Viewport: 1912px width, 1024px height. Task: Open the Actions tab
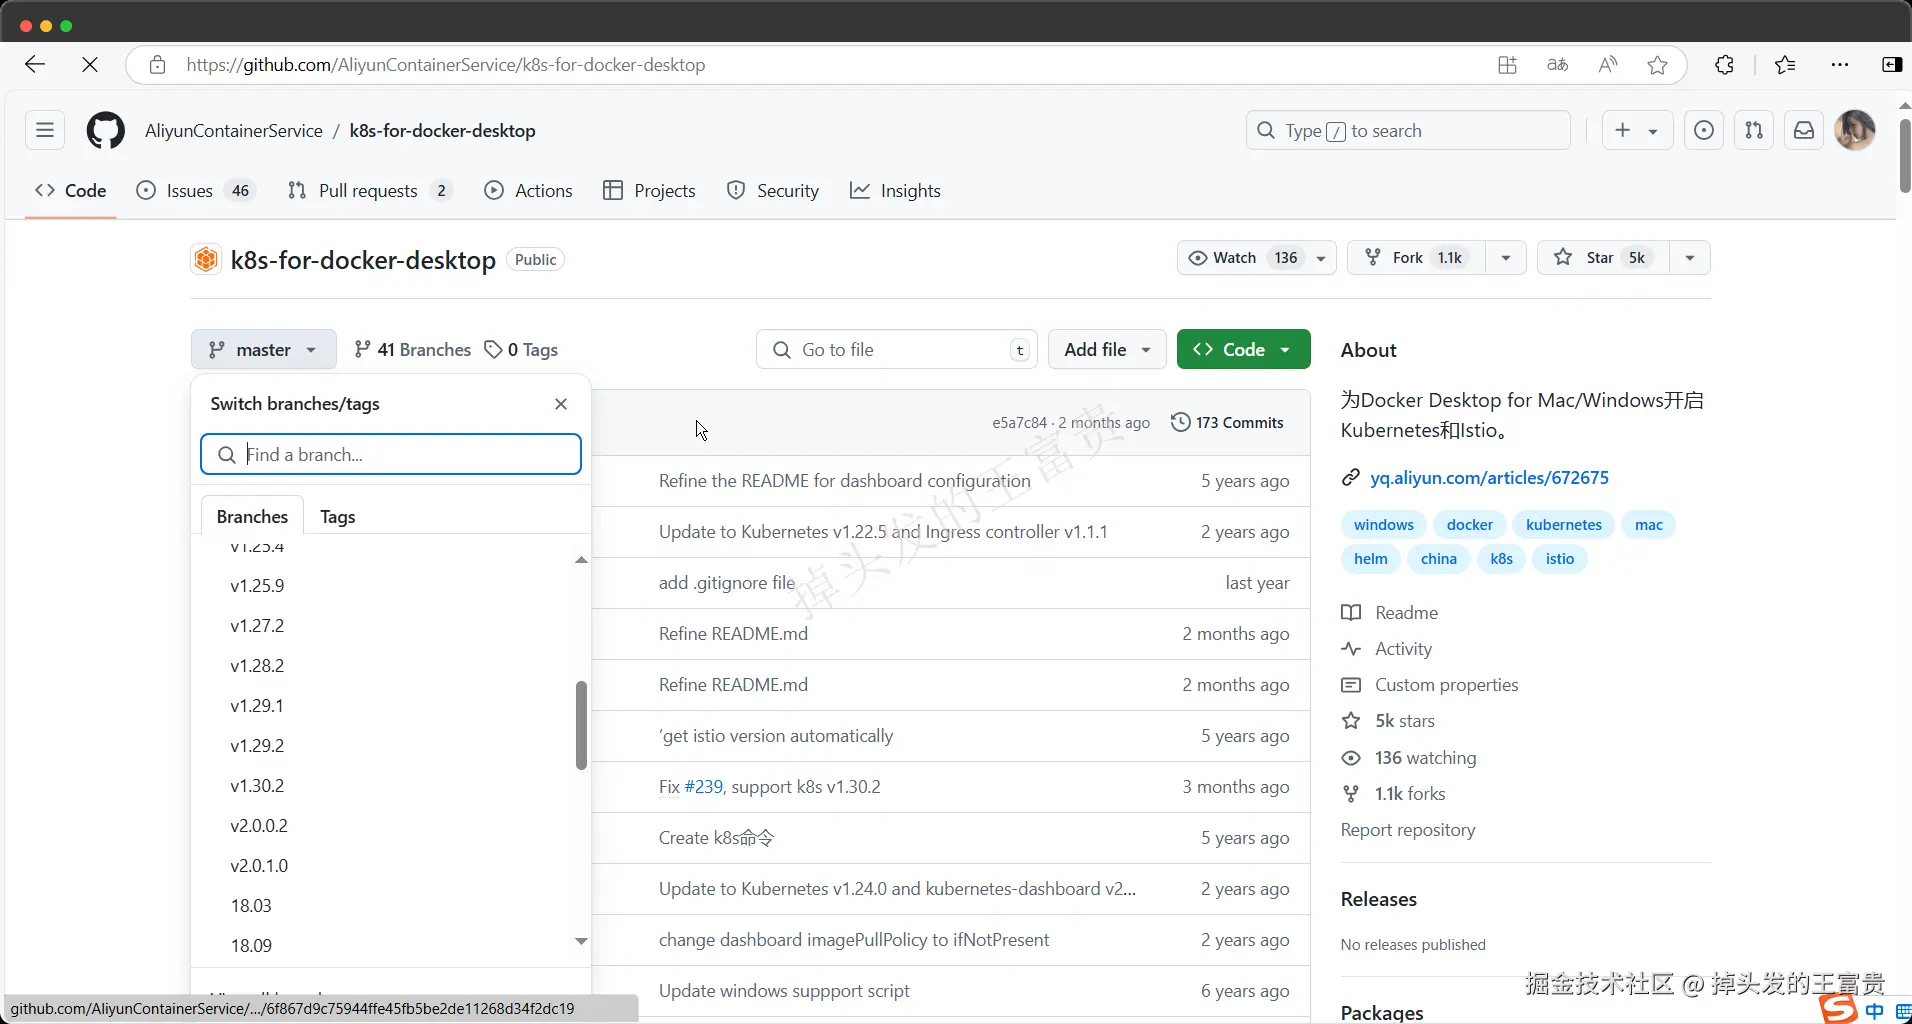click(x=529, y=191)
